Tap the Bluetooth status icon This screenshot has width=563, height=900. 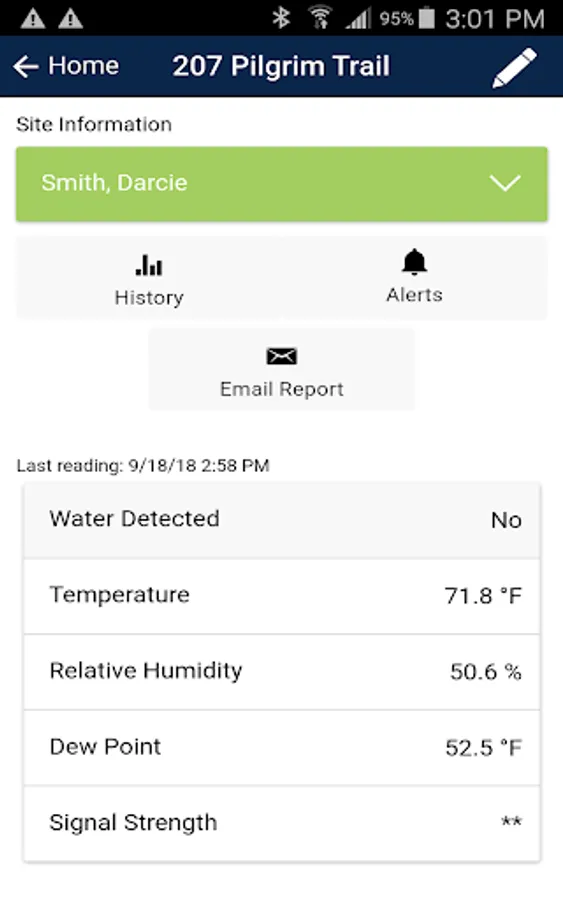click(x=281, y=18)
